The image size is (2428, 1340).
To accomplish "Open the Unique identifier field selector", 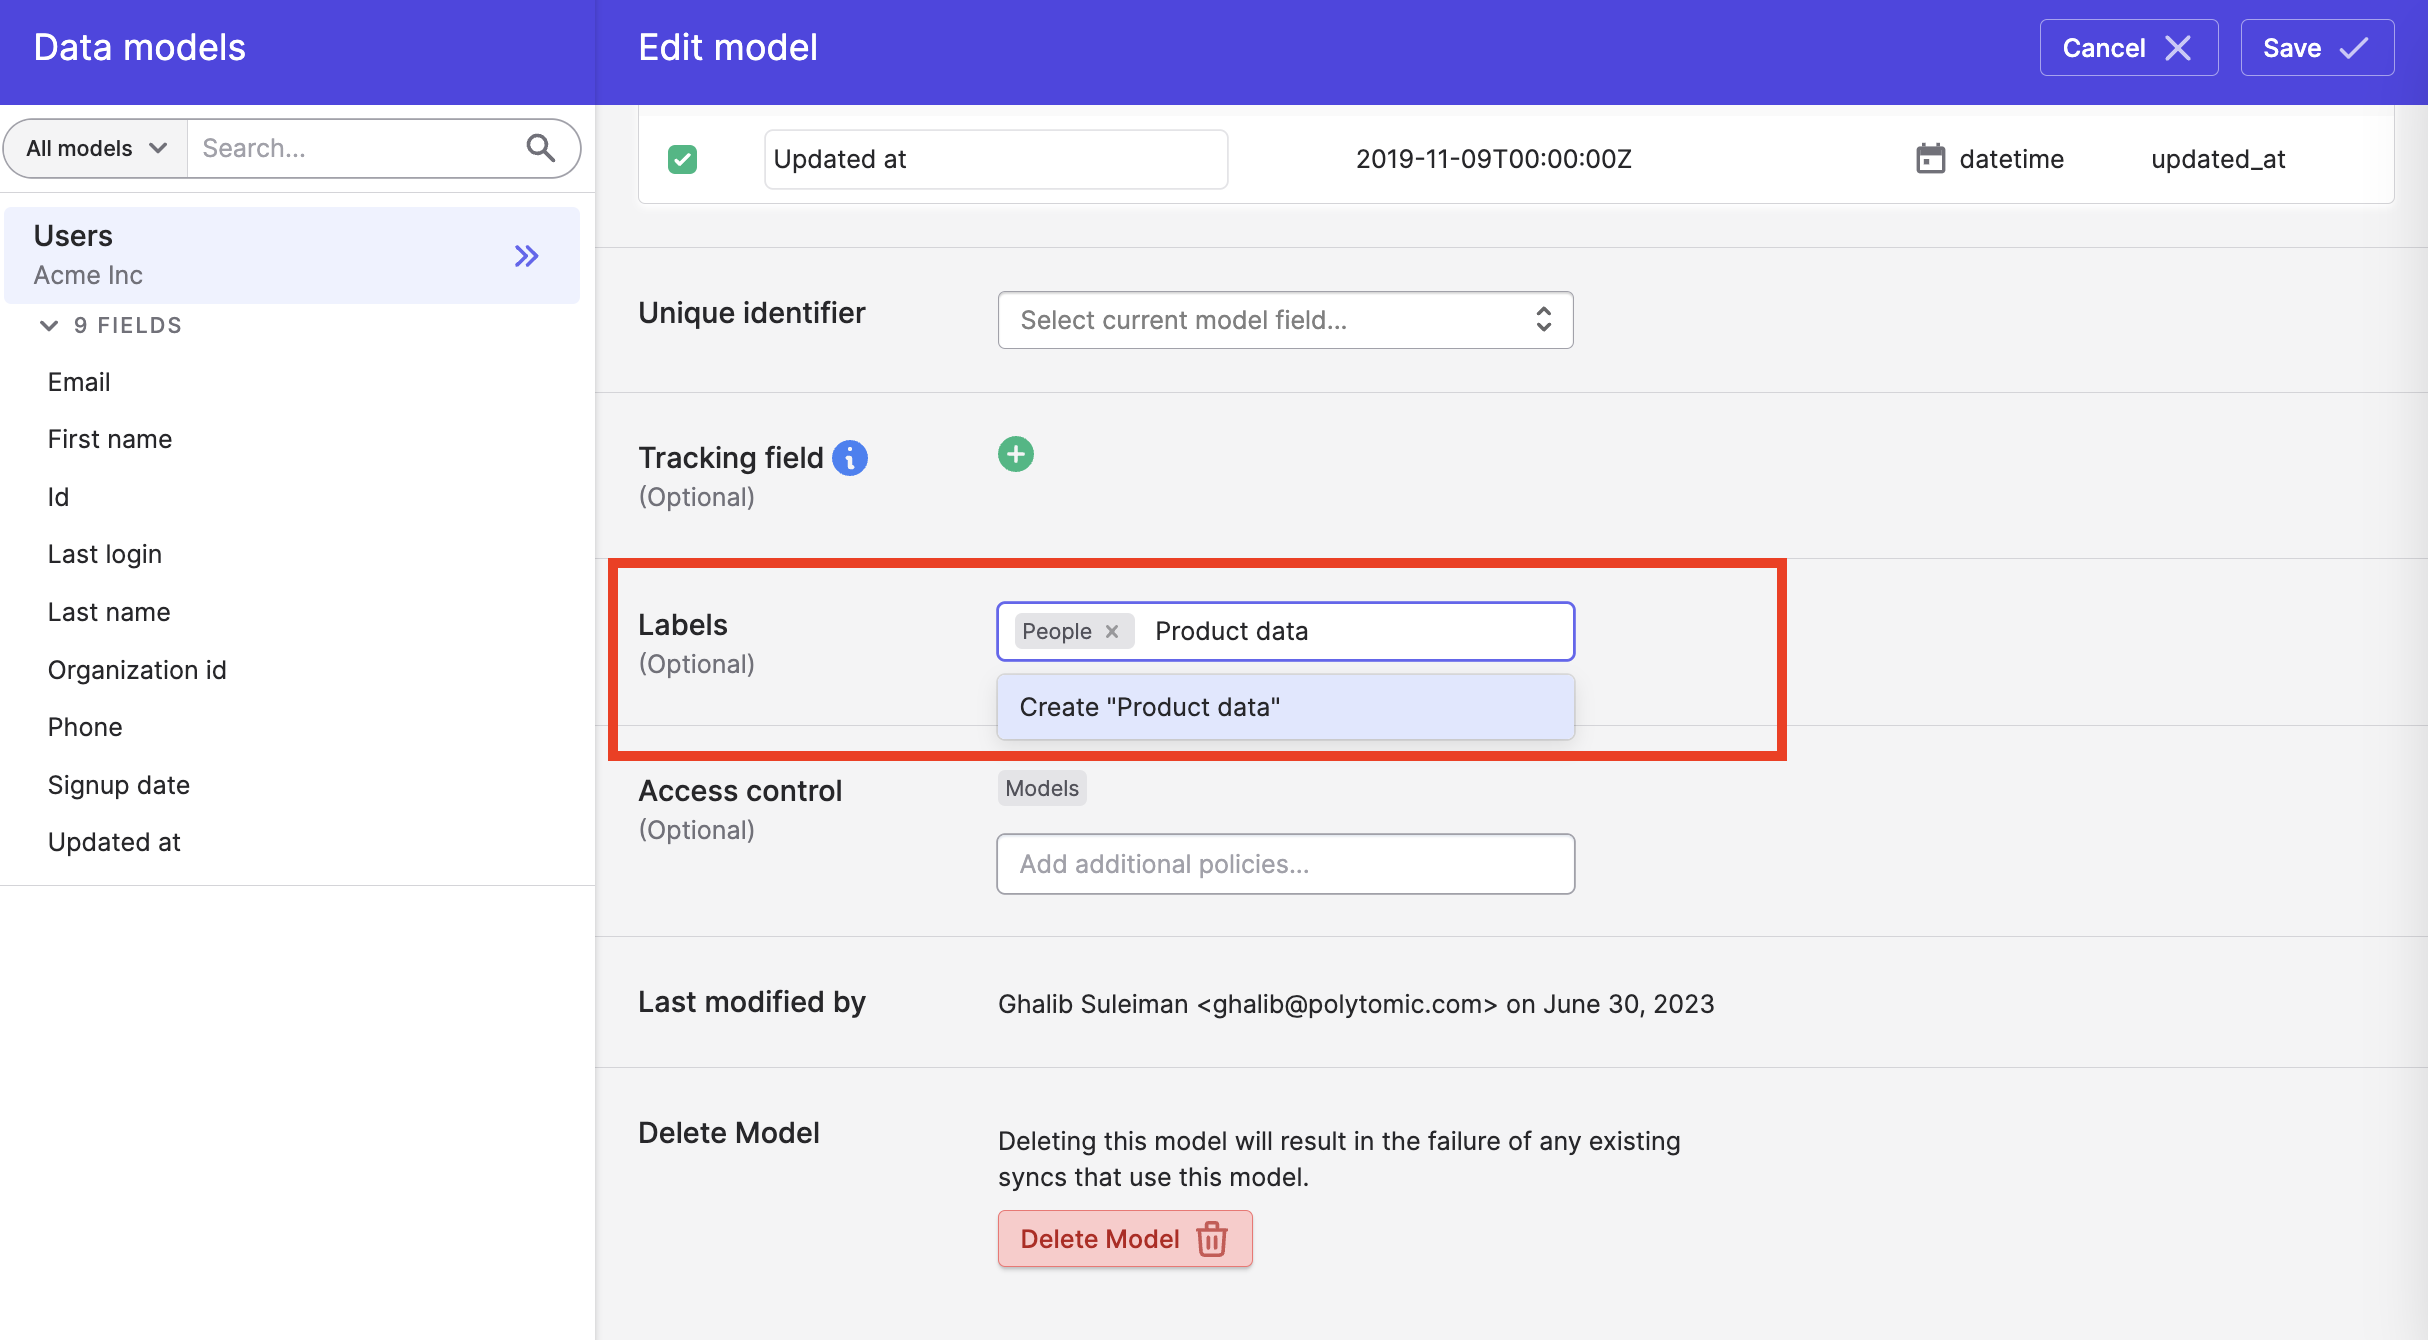I will [x=1285, y=320].
